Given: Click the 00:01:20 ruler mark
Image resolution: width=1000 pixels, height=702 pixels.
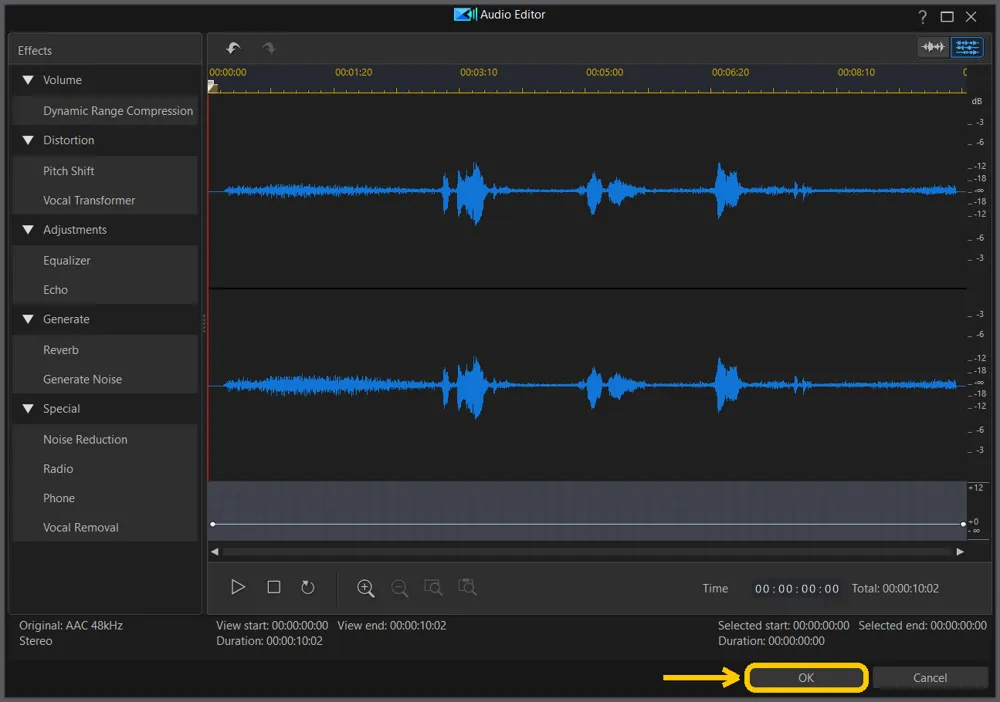Looking at the screenshot, I should pos(353,72).
